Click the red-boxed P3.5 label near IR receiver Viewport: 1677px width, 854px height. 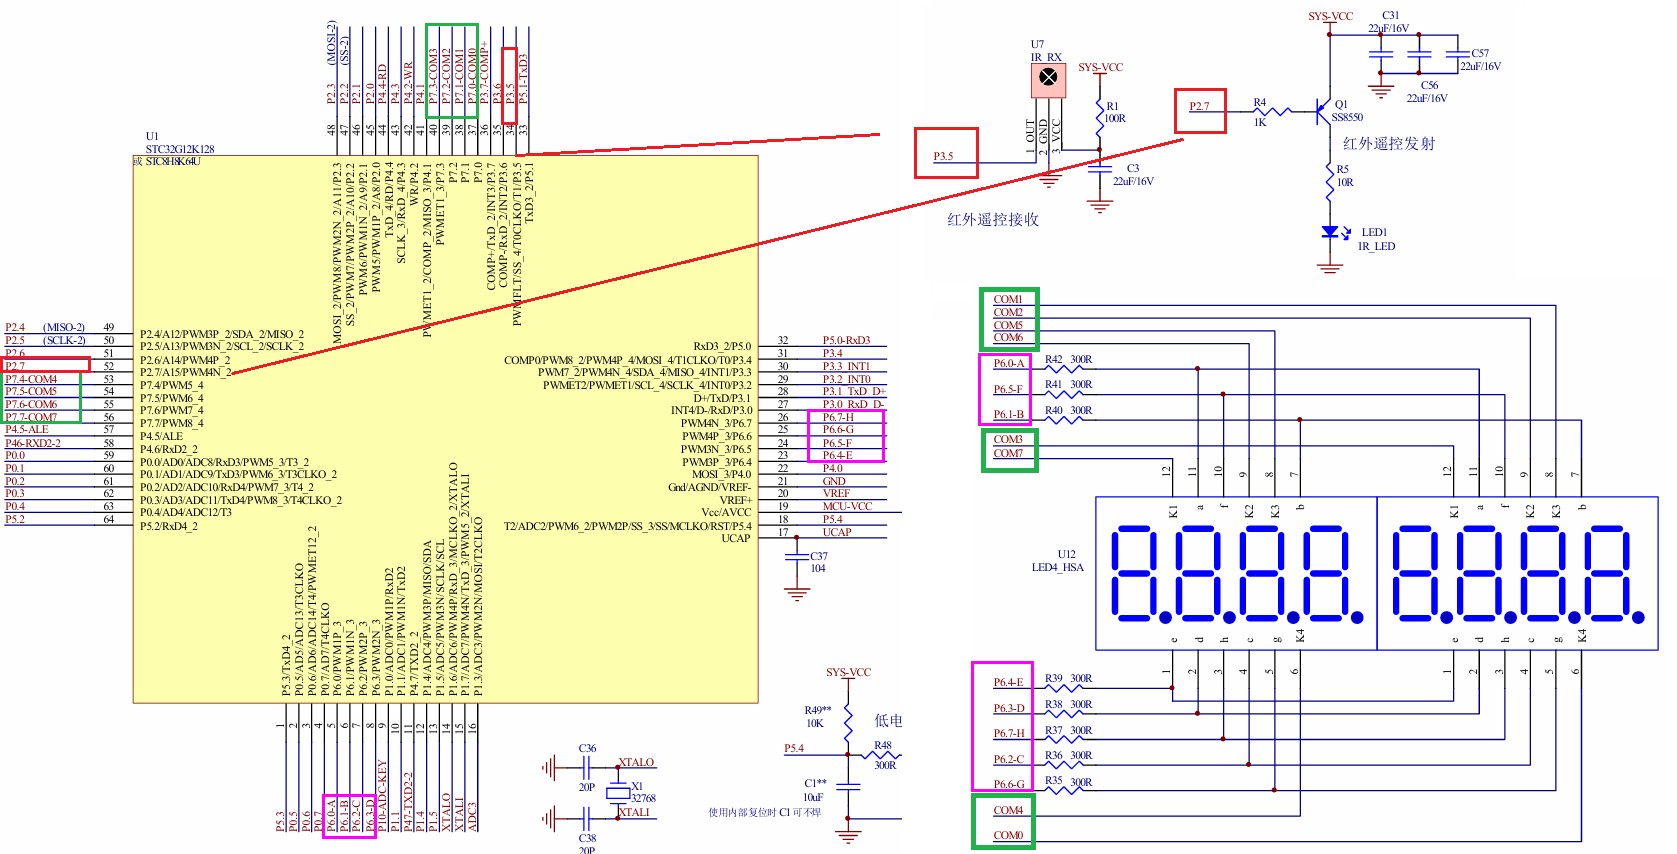coord(943,156)
